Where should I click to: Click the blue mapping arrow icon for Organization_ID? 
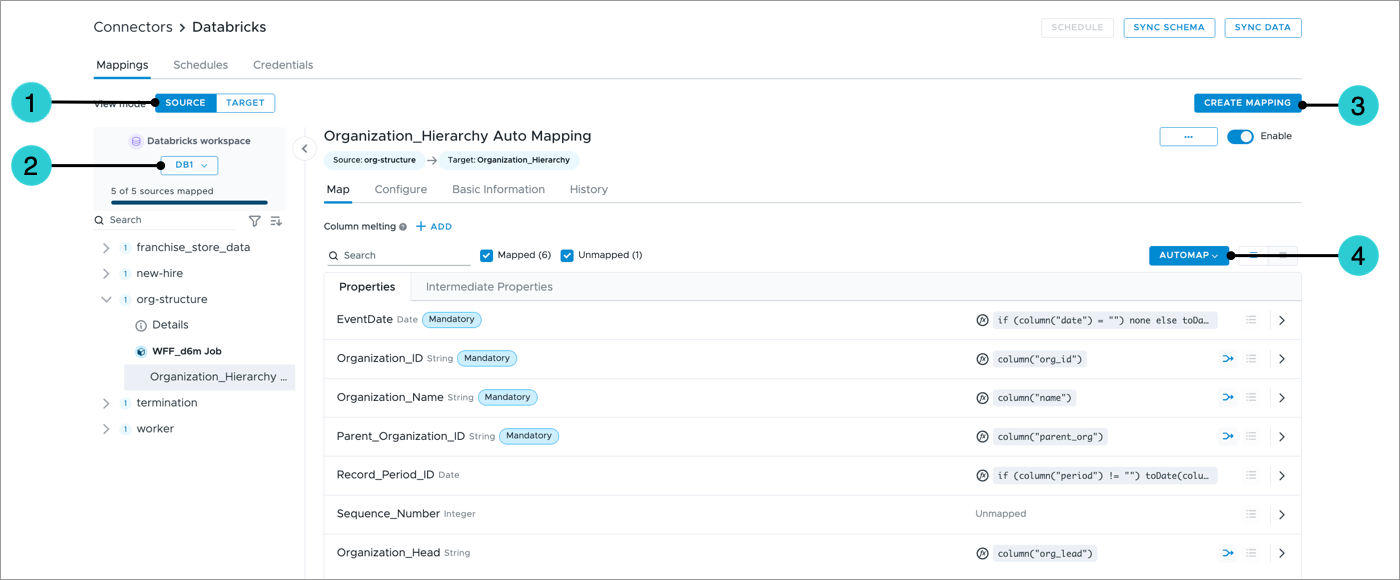(1227, 359)
